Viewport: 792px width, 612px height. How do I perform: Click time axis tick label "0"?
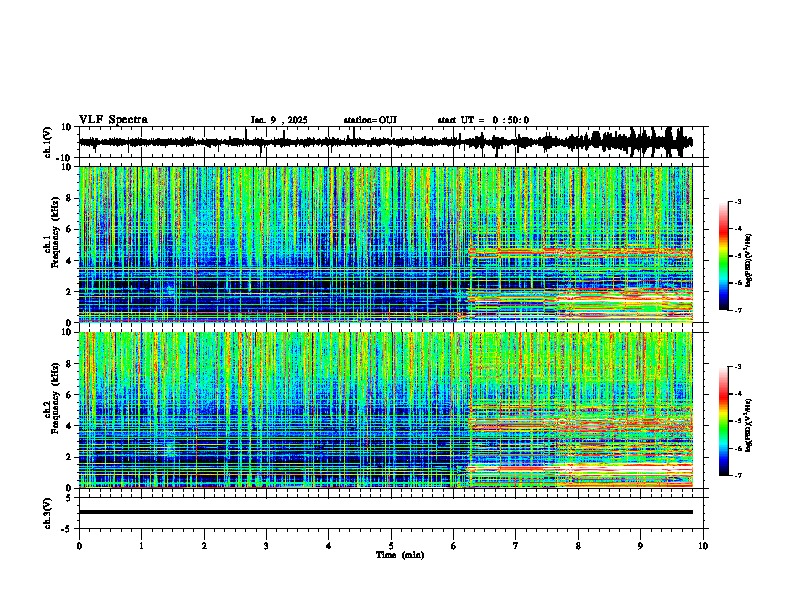79,546
